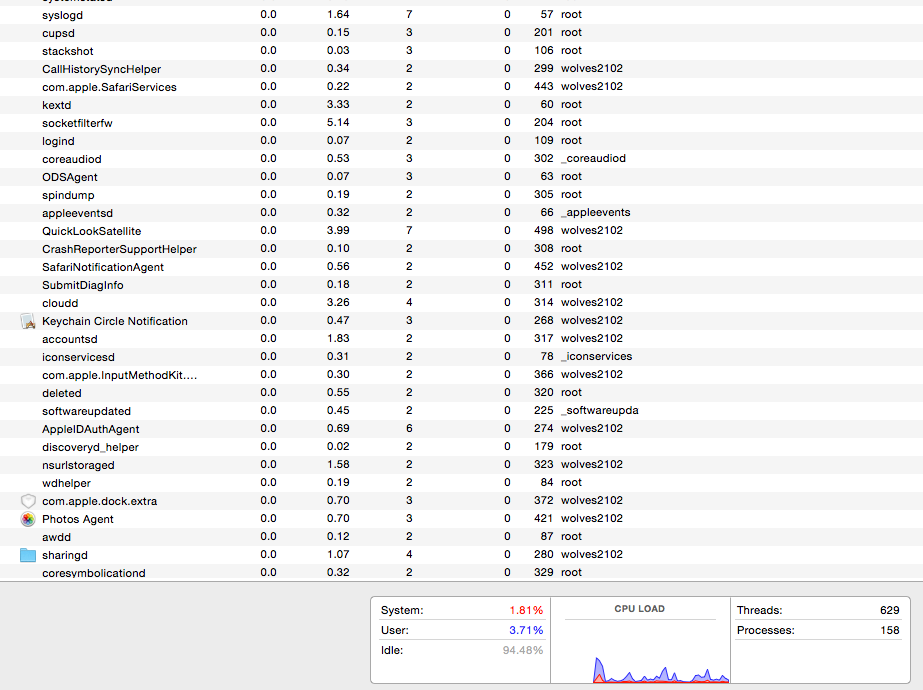Viewport: 923px width, 690px height.
Task: Select the kextd process row
Action: tap(462, 105)
